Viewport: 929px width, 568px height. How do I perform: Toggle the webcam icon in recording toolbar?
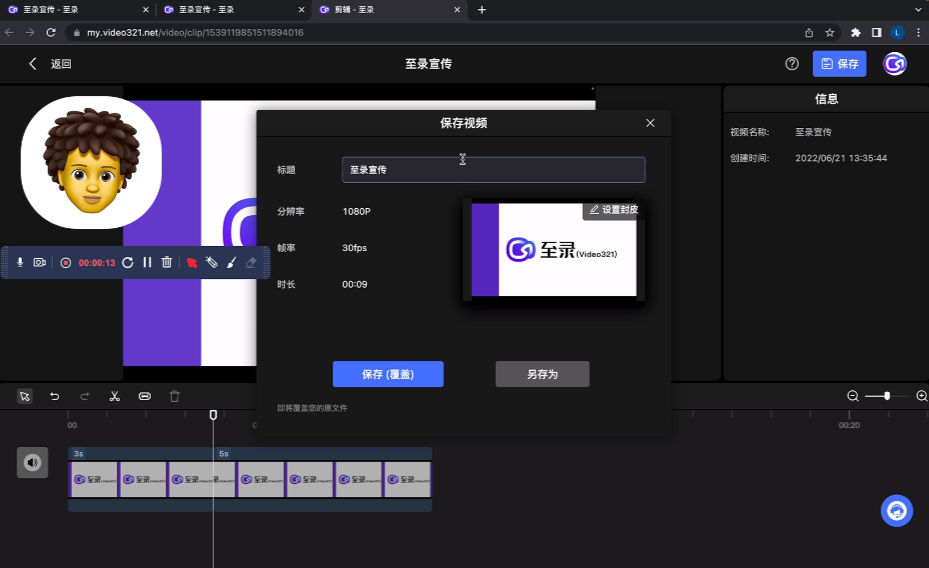40,262
